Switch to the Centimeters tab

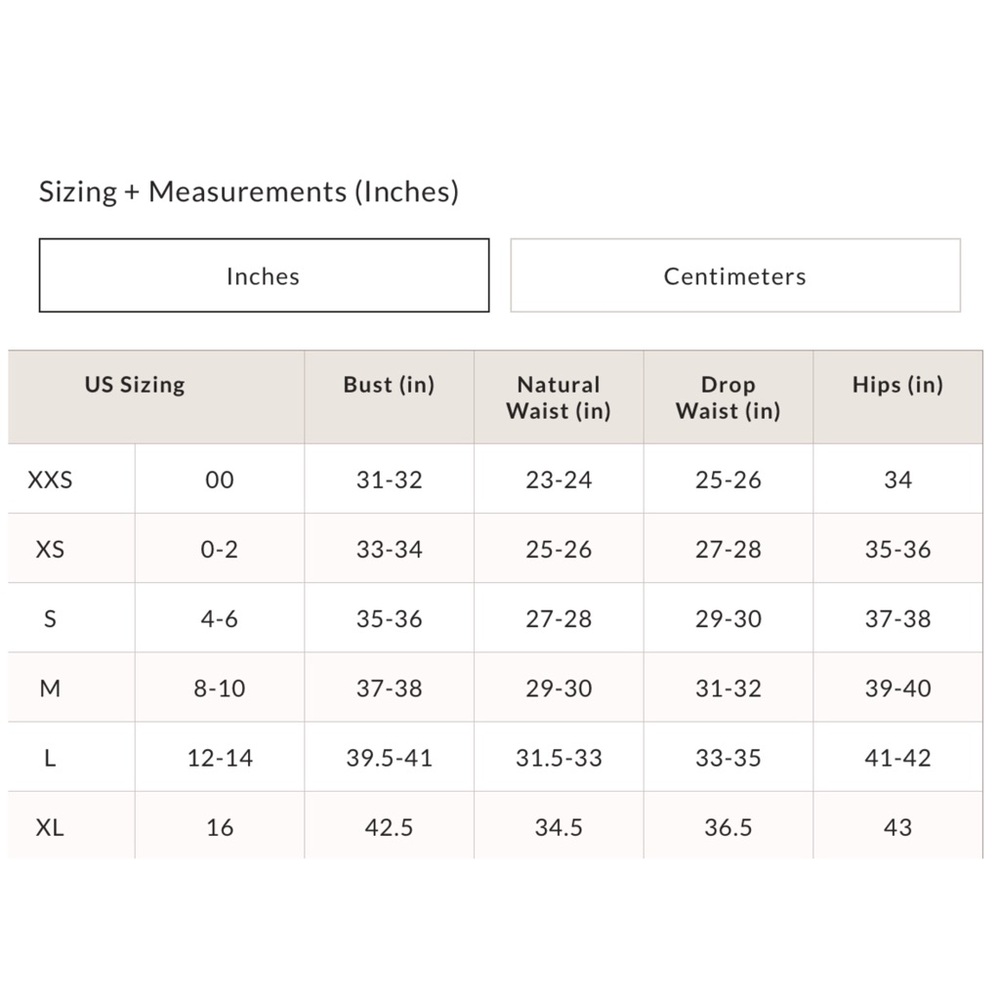(735, 276)
